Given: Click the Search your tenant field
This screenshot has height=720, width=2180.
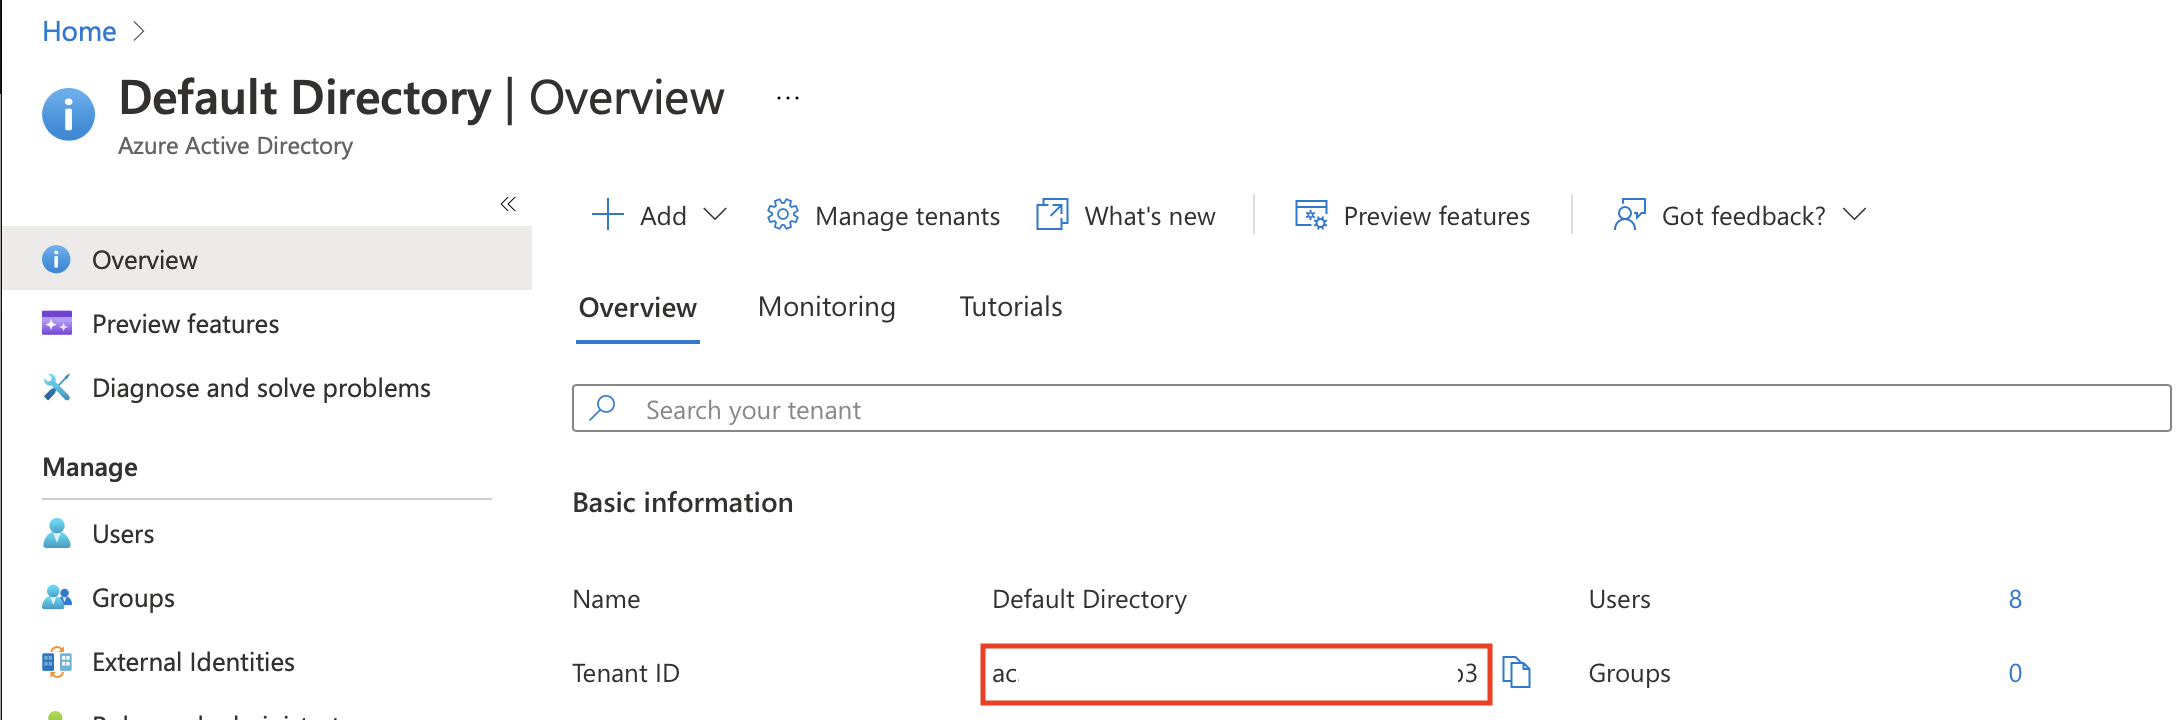Looking at the screenshot, I should point(1370,409).
